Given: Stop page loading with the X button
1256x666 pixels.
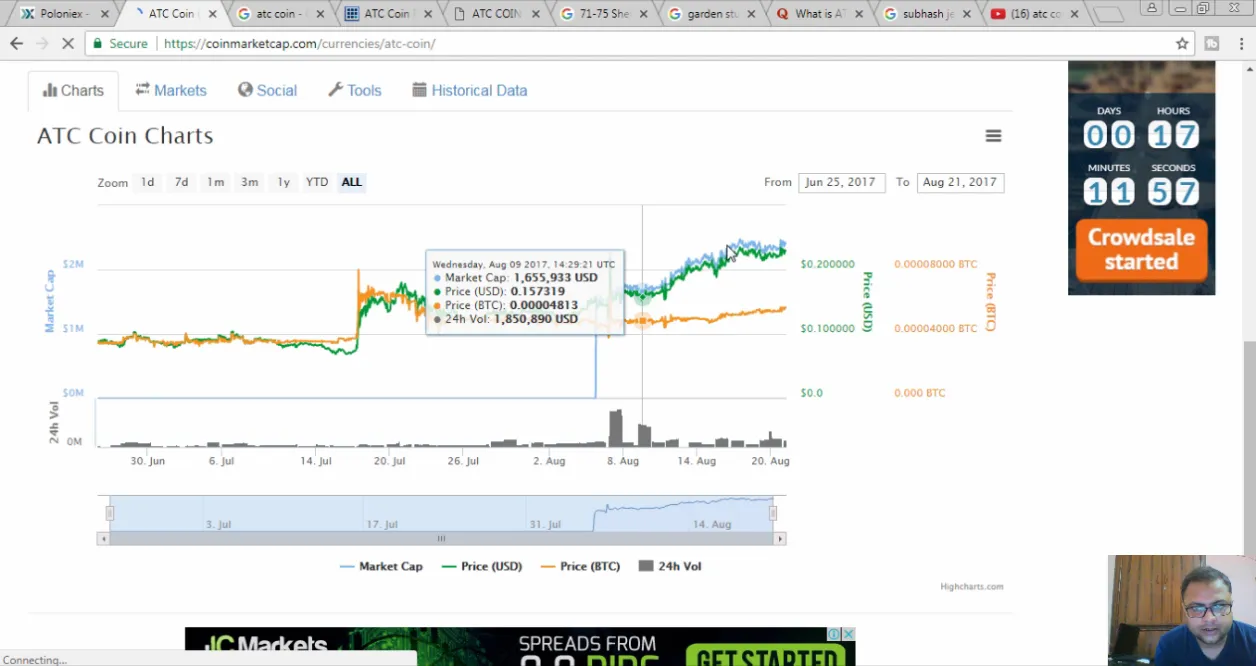Looking at the screenshot, I should 68,44.
